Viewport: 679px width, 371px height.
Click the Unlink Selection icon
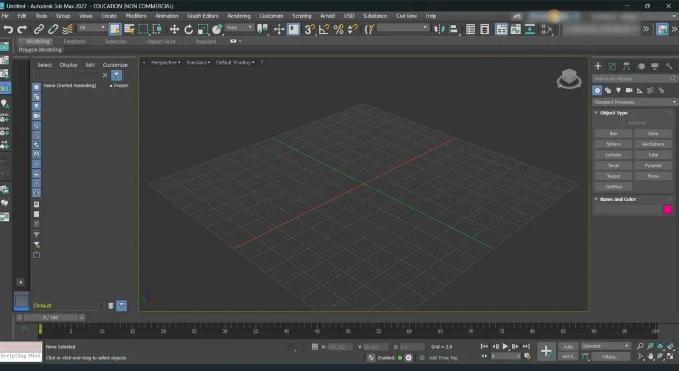(x=53, y=29)
